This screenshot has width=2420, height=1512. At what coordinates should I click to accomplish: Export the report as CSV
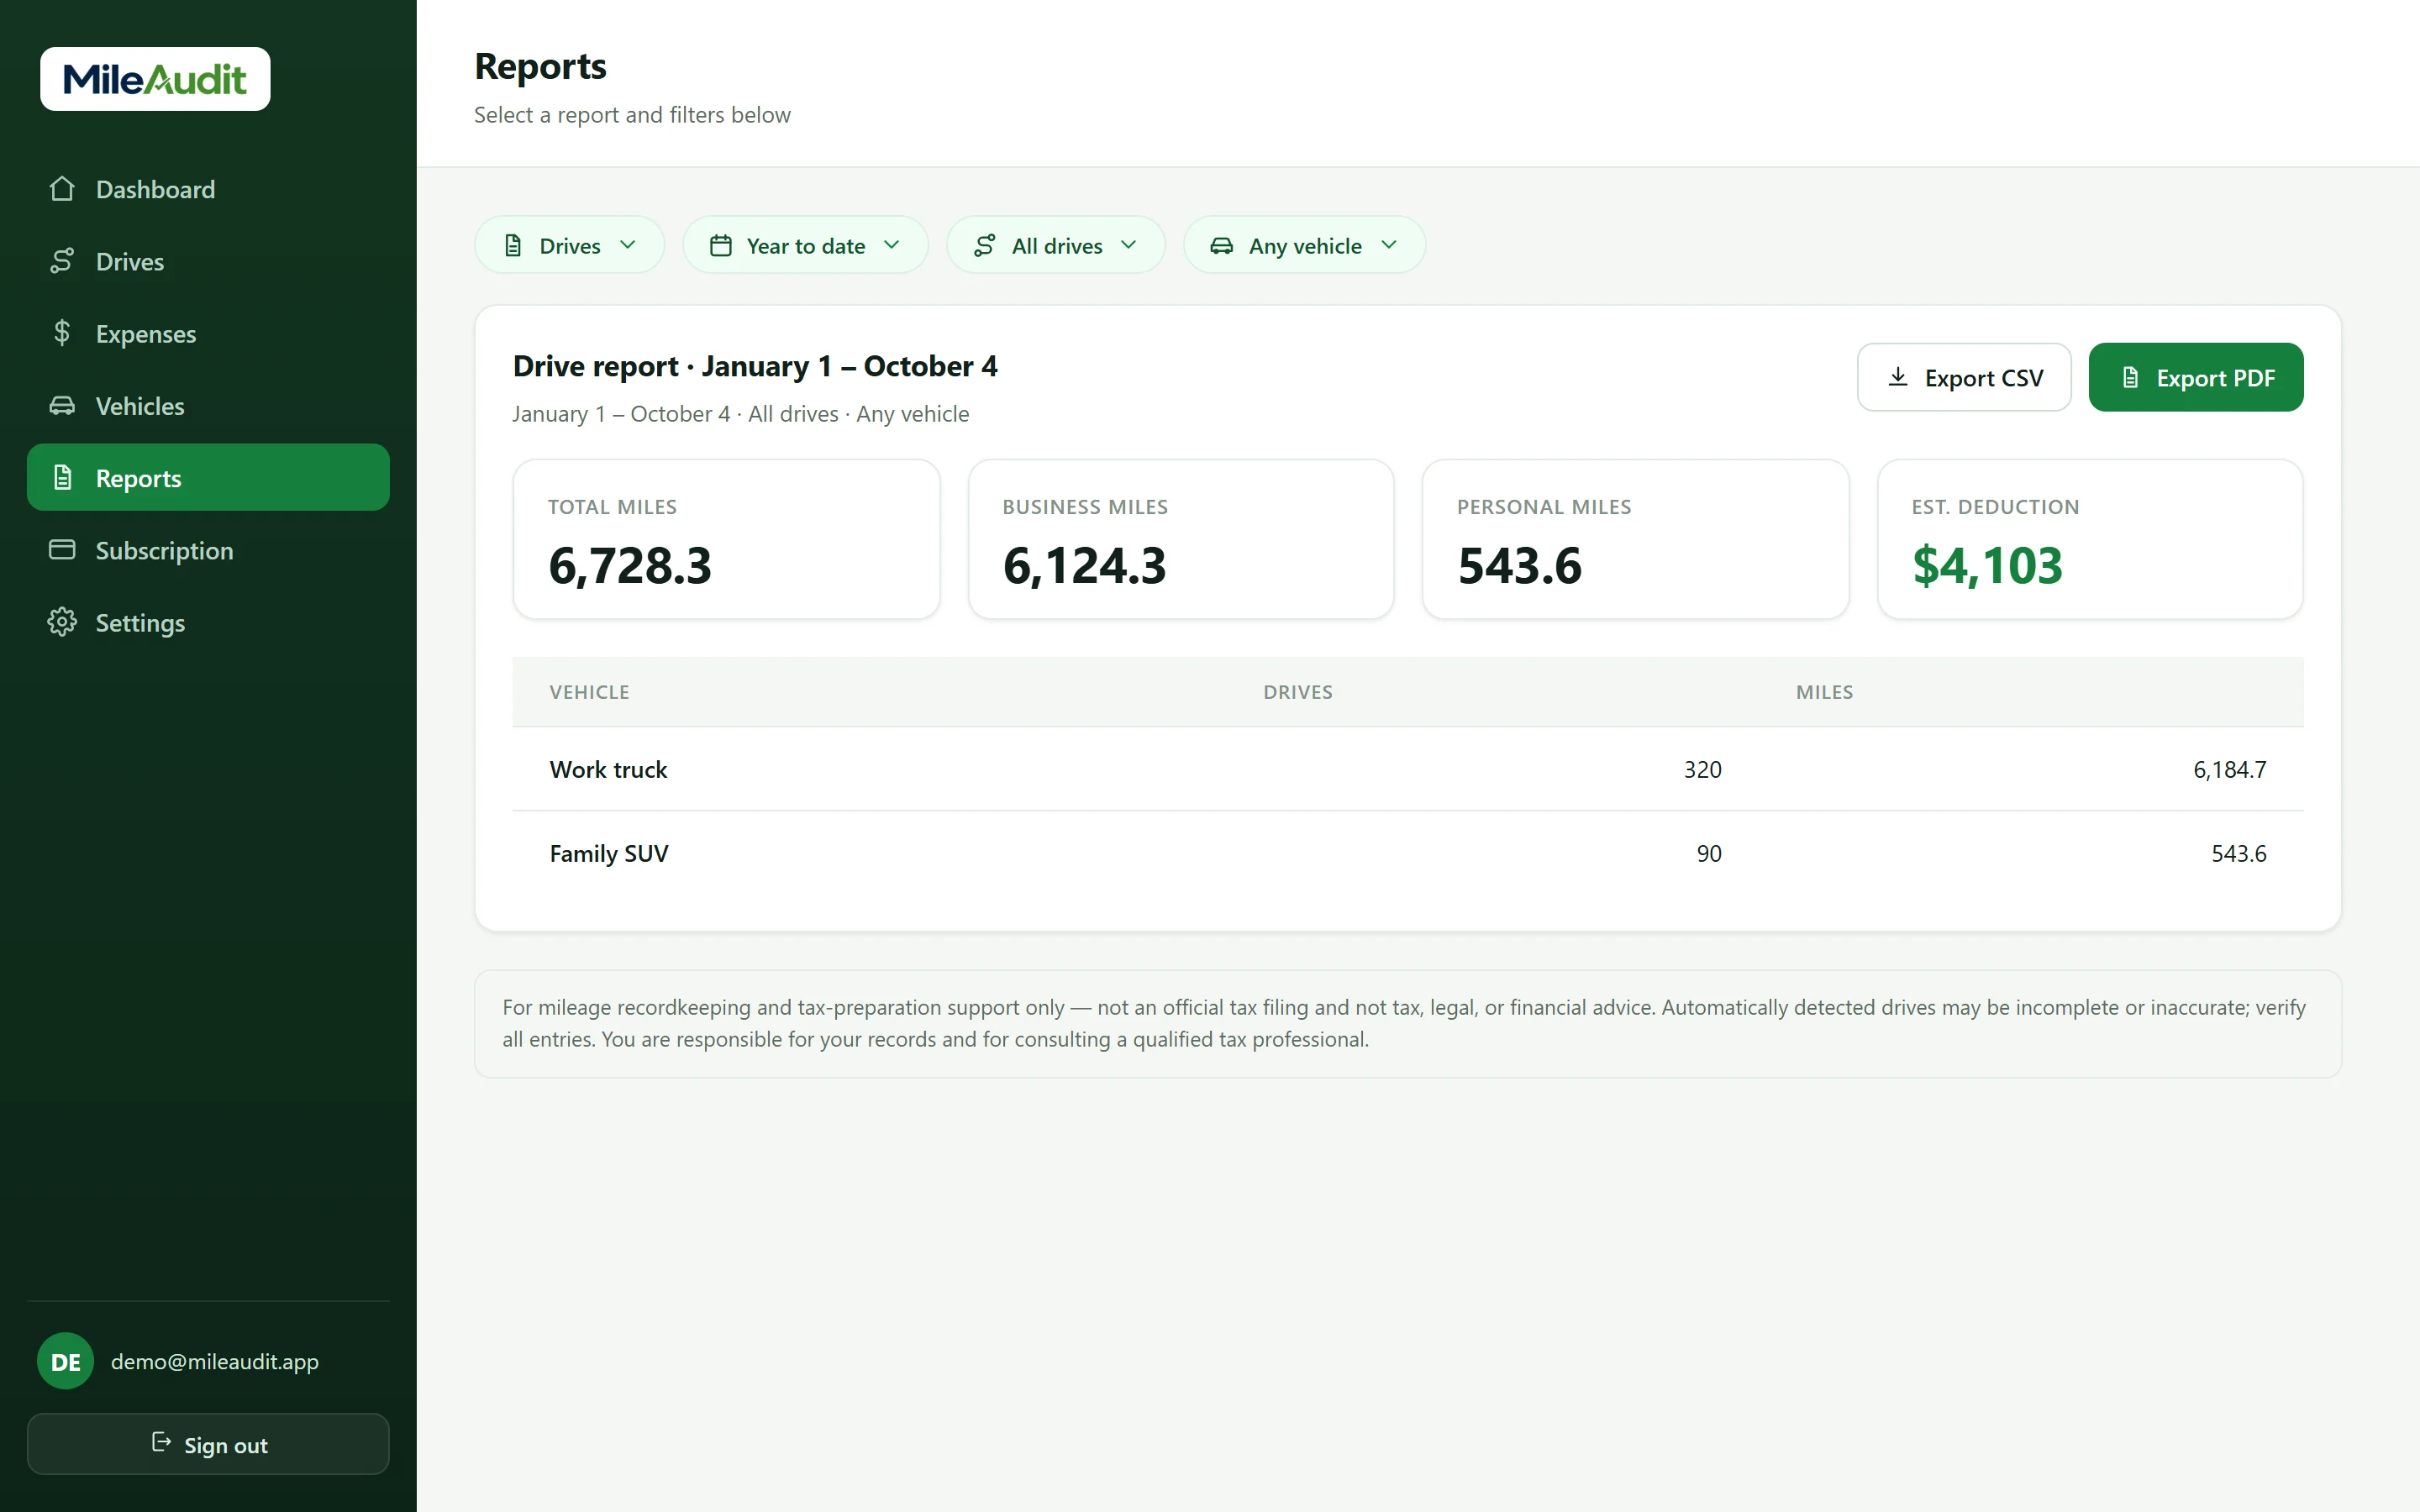(1964, 377)
